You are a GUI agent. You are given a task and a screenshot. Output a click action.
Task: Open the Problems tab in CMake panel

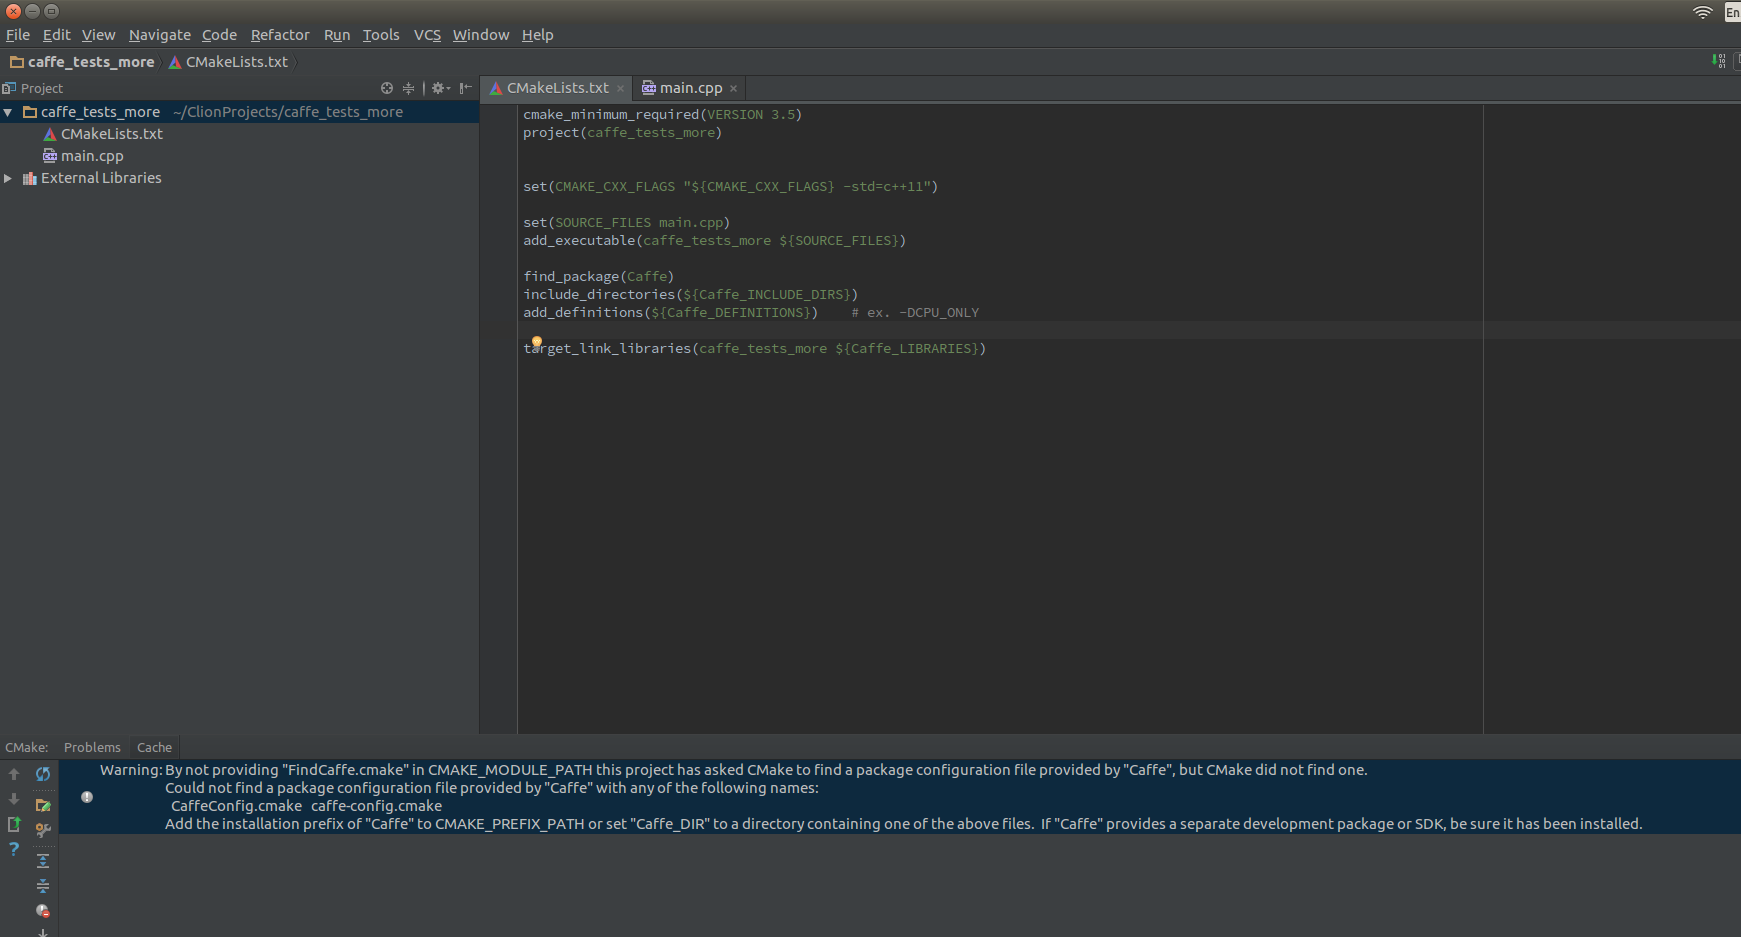coord(92,747)
